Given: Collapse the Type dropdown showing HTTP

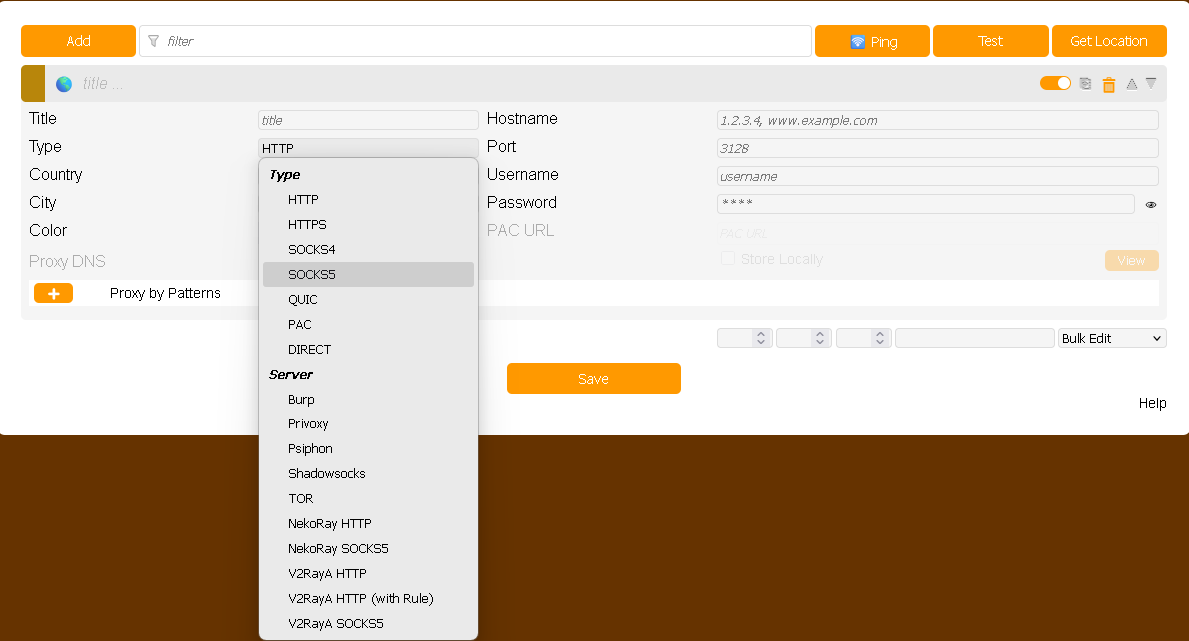Looking at the screenshot, I should (368, 148).
